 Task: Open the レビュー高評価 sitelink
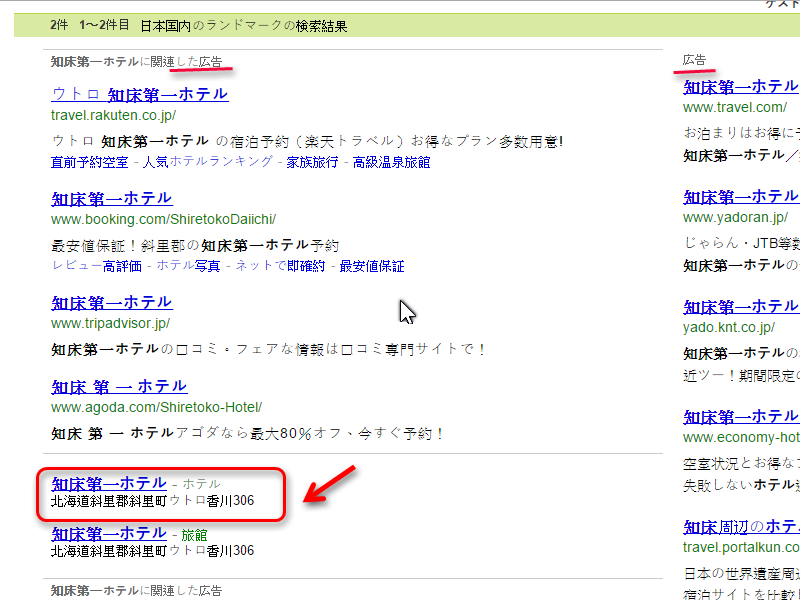(x=97, y=266)
